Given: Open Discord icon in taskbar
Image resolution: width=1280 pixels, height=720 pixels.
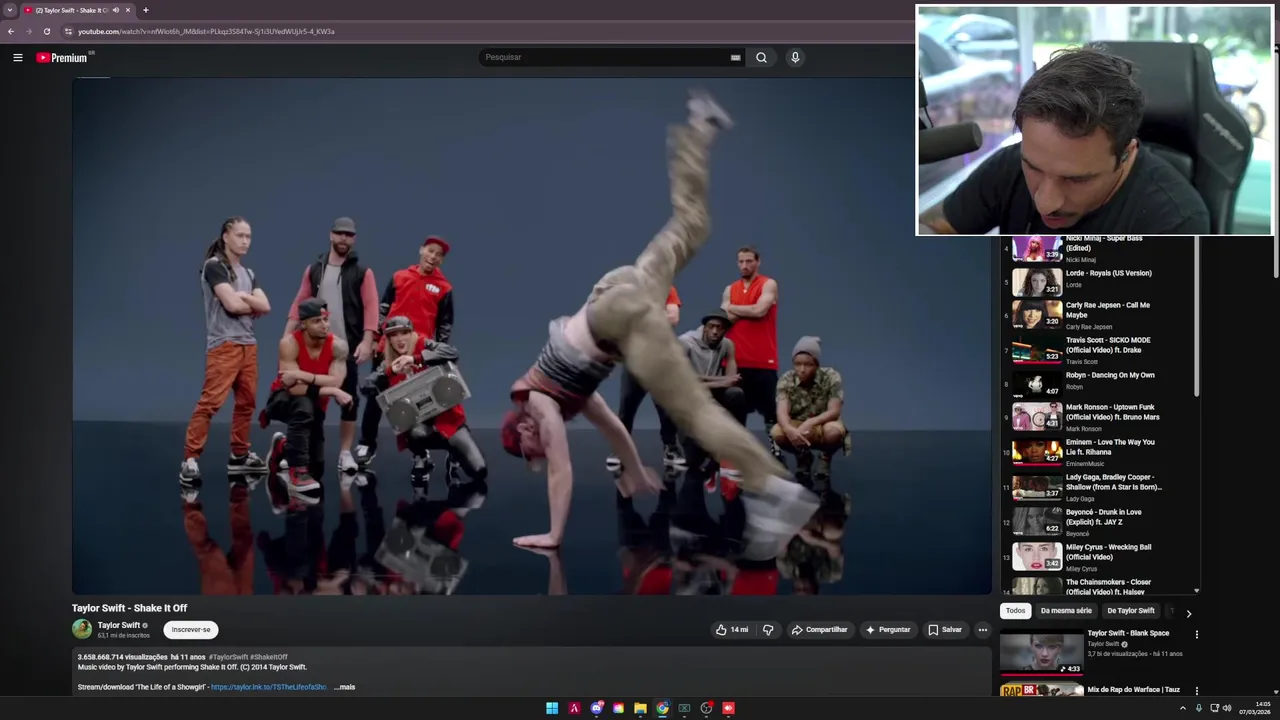Looking at the screenshot, I should tap(596, 708).
